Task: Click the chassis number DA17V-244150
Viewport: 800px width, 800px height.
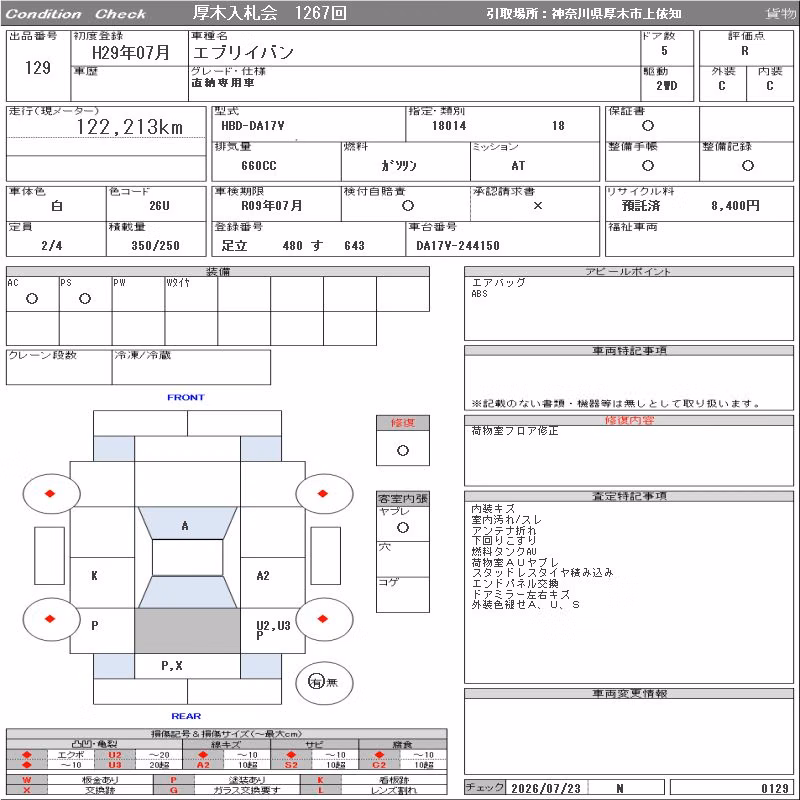Action: pos(458,245)
